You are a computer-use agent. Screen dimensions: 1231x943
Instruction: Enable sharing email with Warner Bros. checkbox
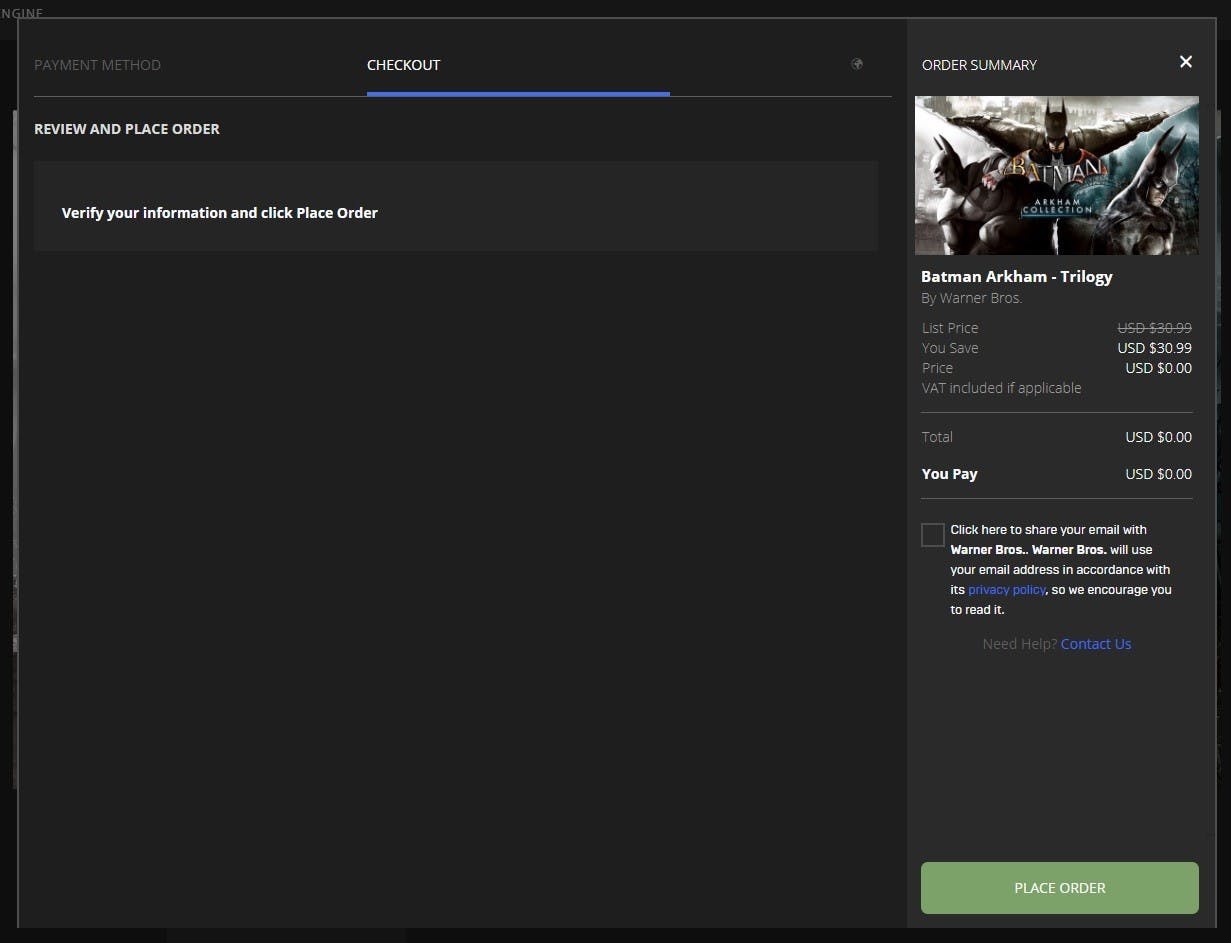(932, 535)
